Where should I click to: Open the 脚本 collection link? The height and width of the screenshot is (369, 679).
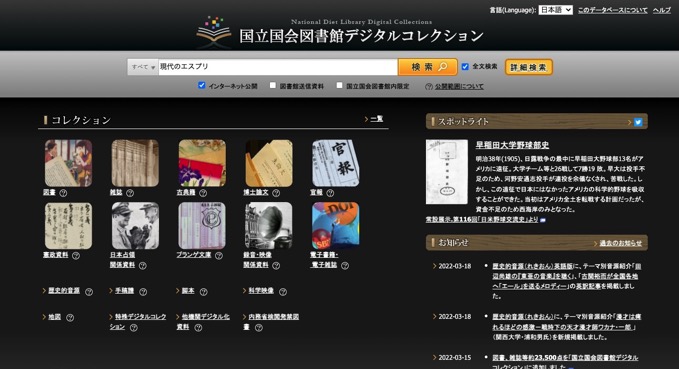(188, 291)
